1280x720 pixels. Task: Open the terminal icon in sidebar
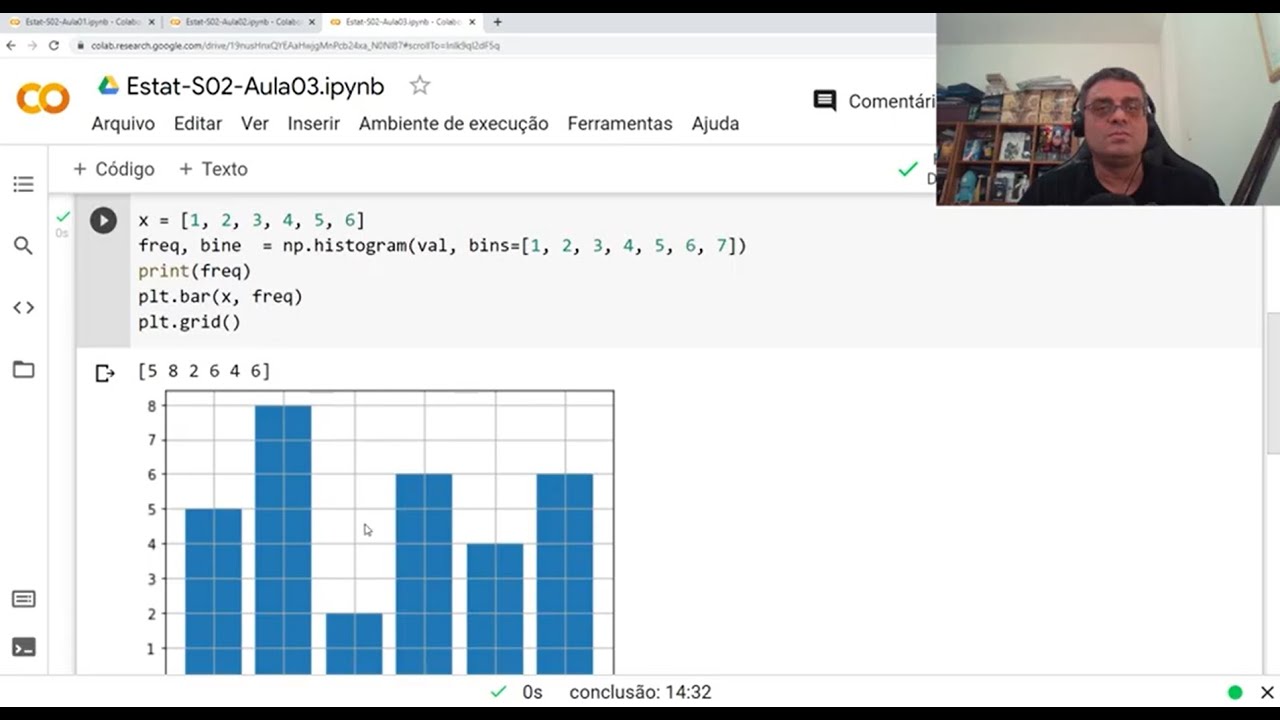coord(23,647)
